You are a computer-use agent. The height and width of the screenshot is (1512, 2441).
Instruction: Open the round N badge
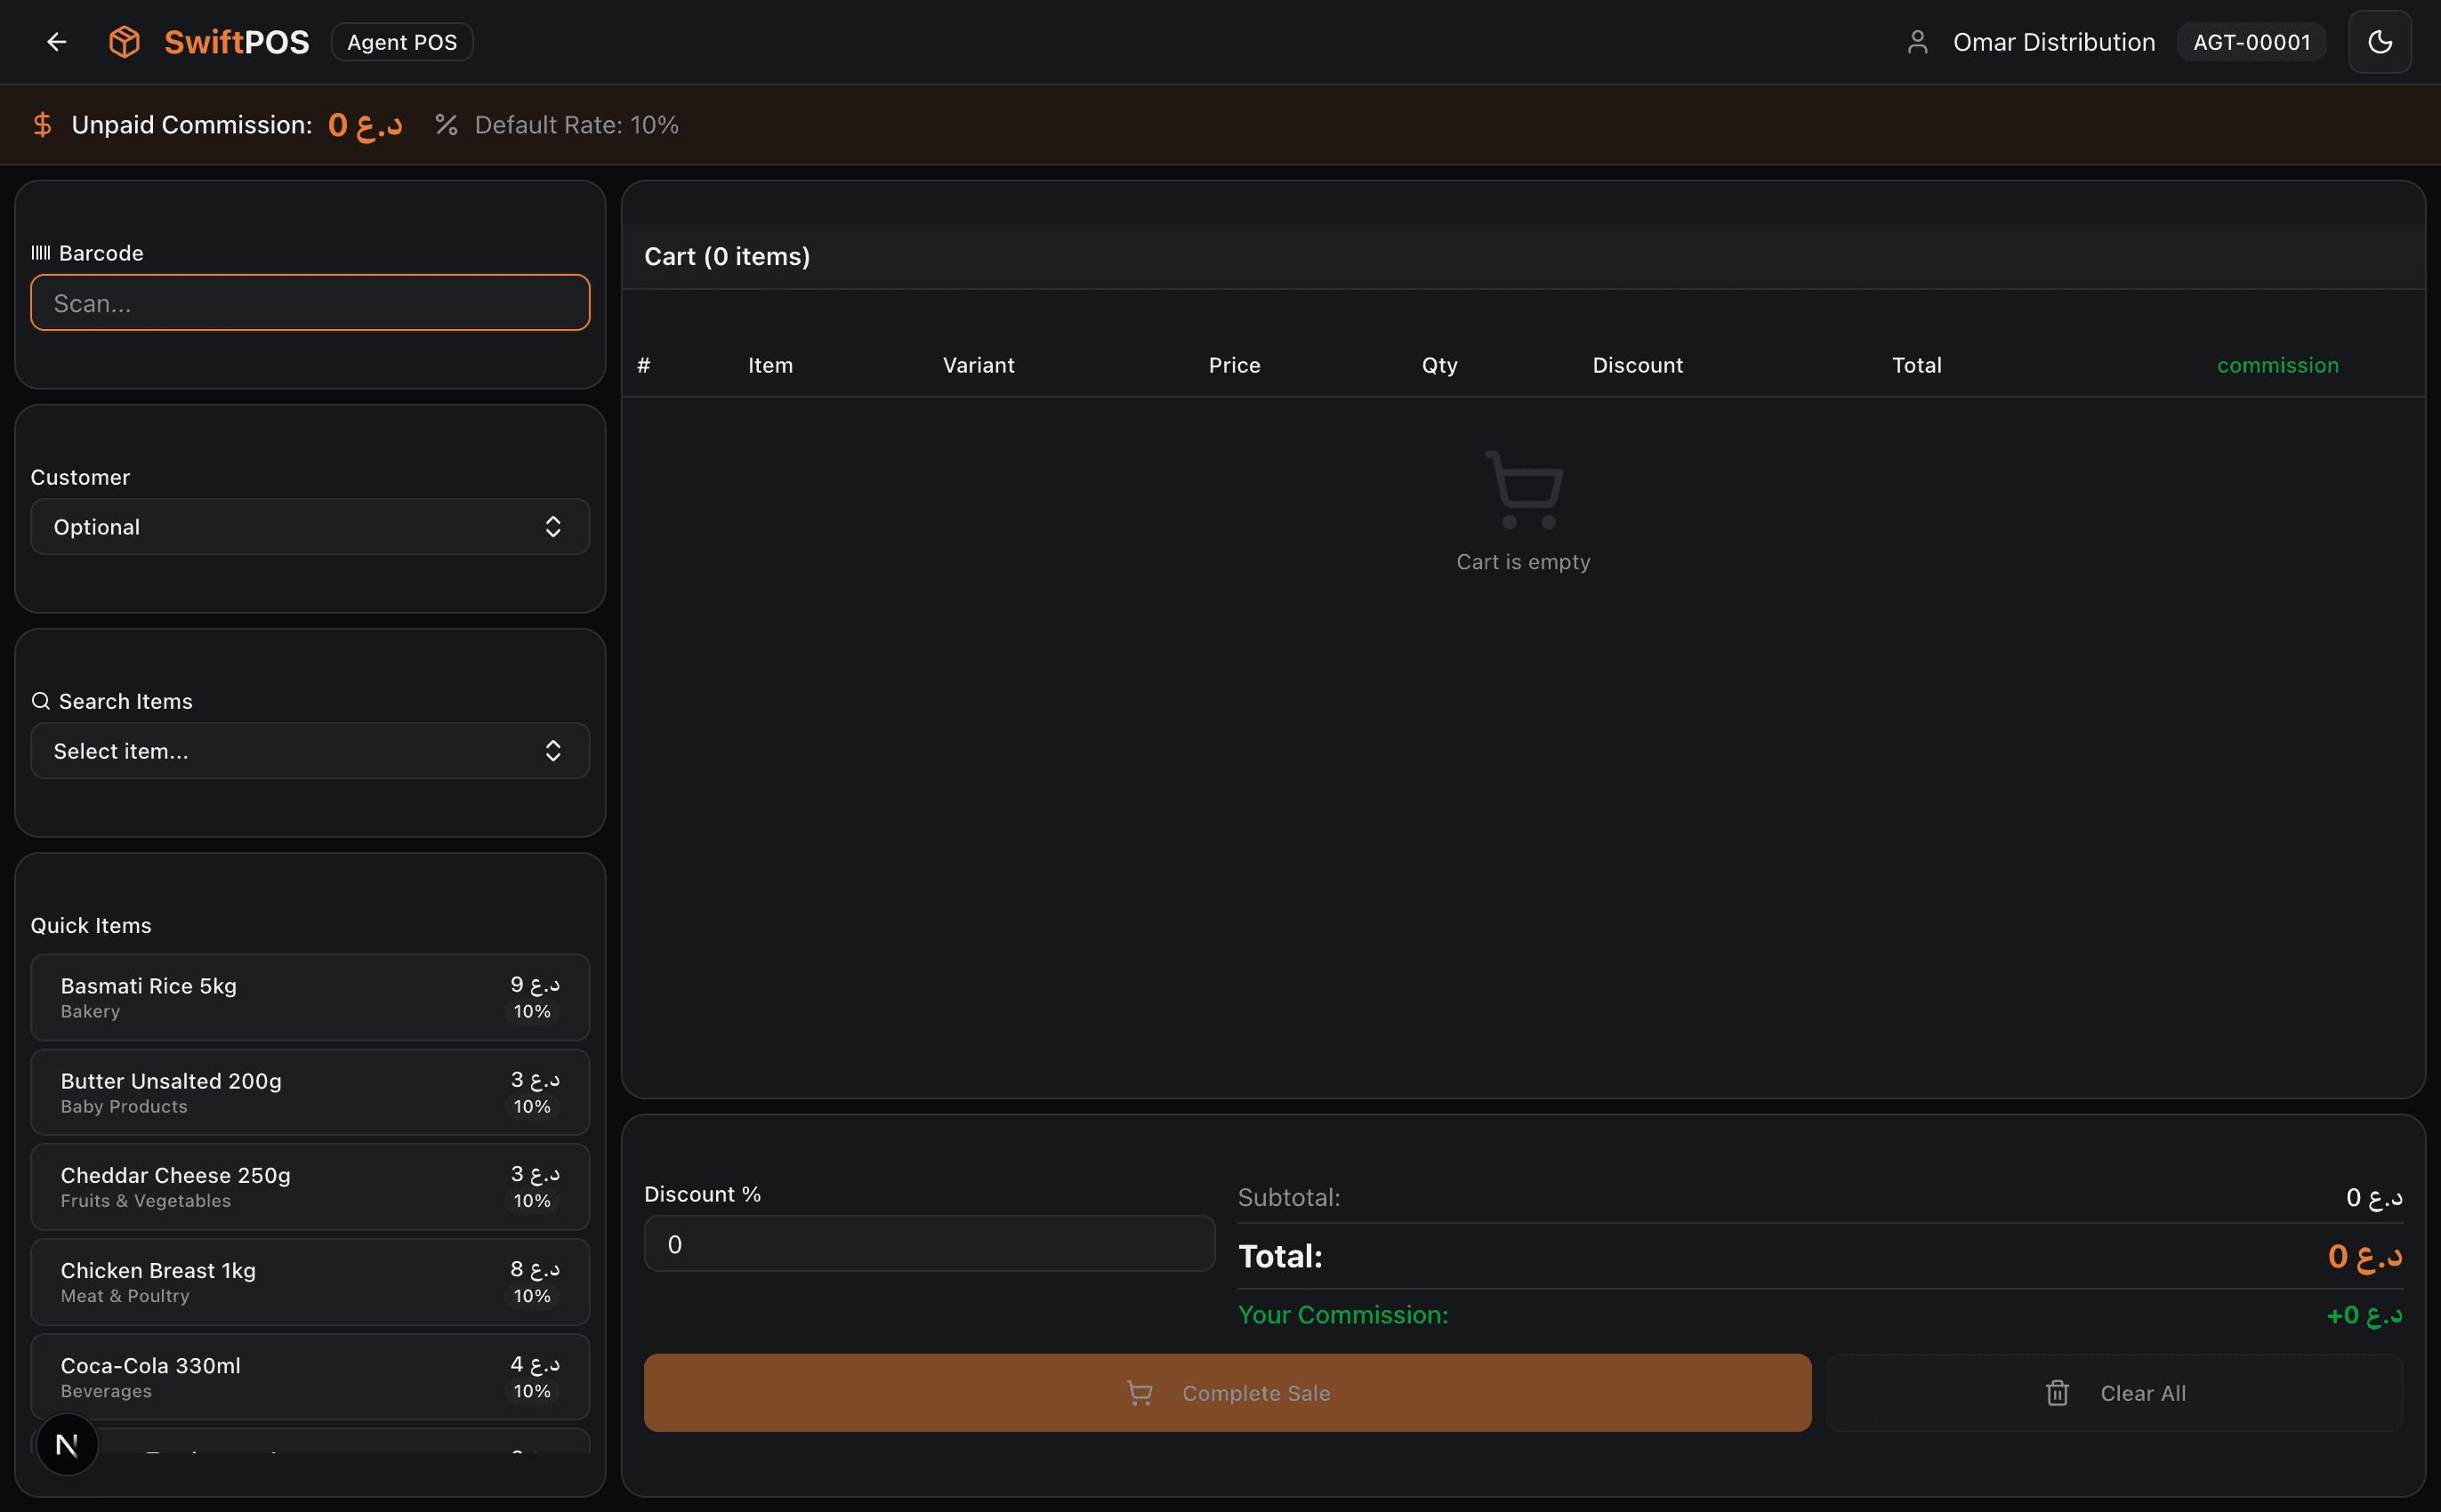tap(67, 1444)
